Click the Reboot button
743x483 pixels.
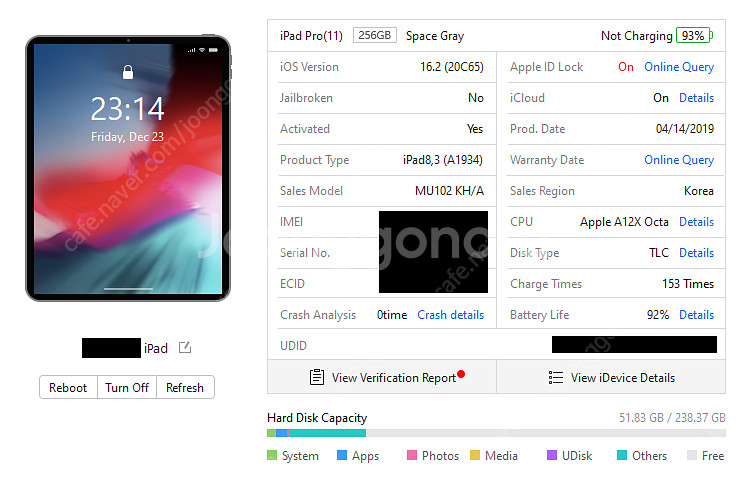(68, 387)
